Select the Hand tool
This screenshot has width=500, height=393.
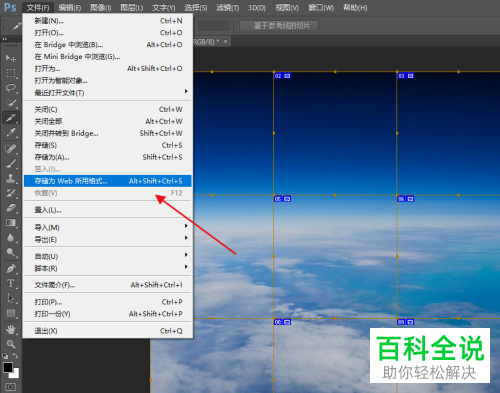point(11,330)
